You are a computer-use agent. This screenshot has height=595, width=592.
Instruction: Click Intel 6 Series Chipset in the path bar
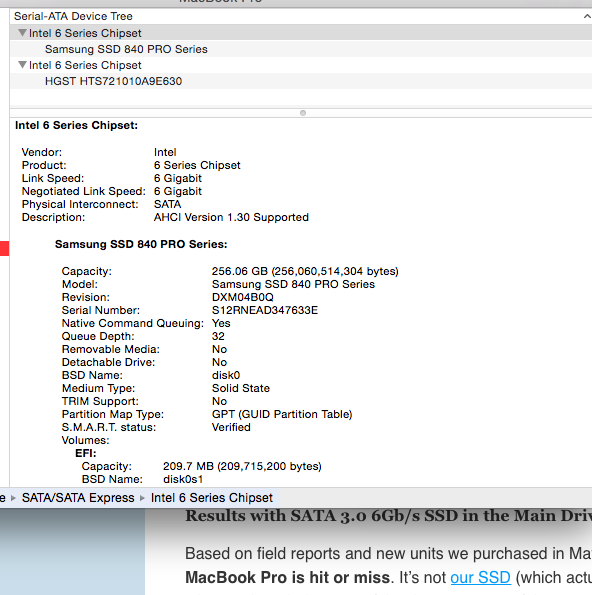212,497
